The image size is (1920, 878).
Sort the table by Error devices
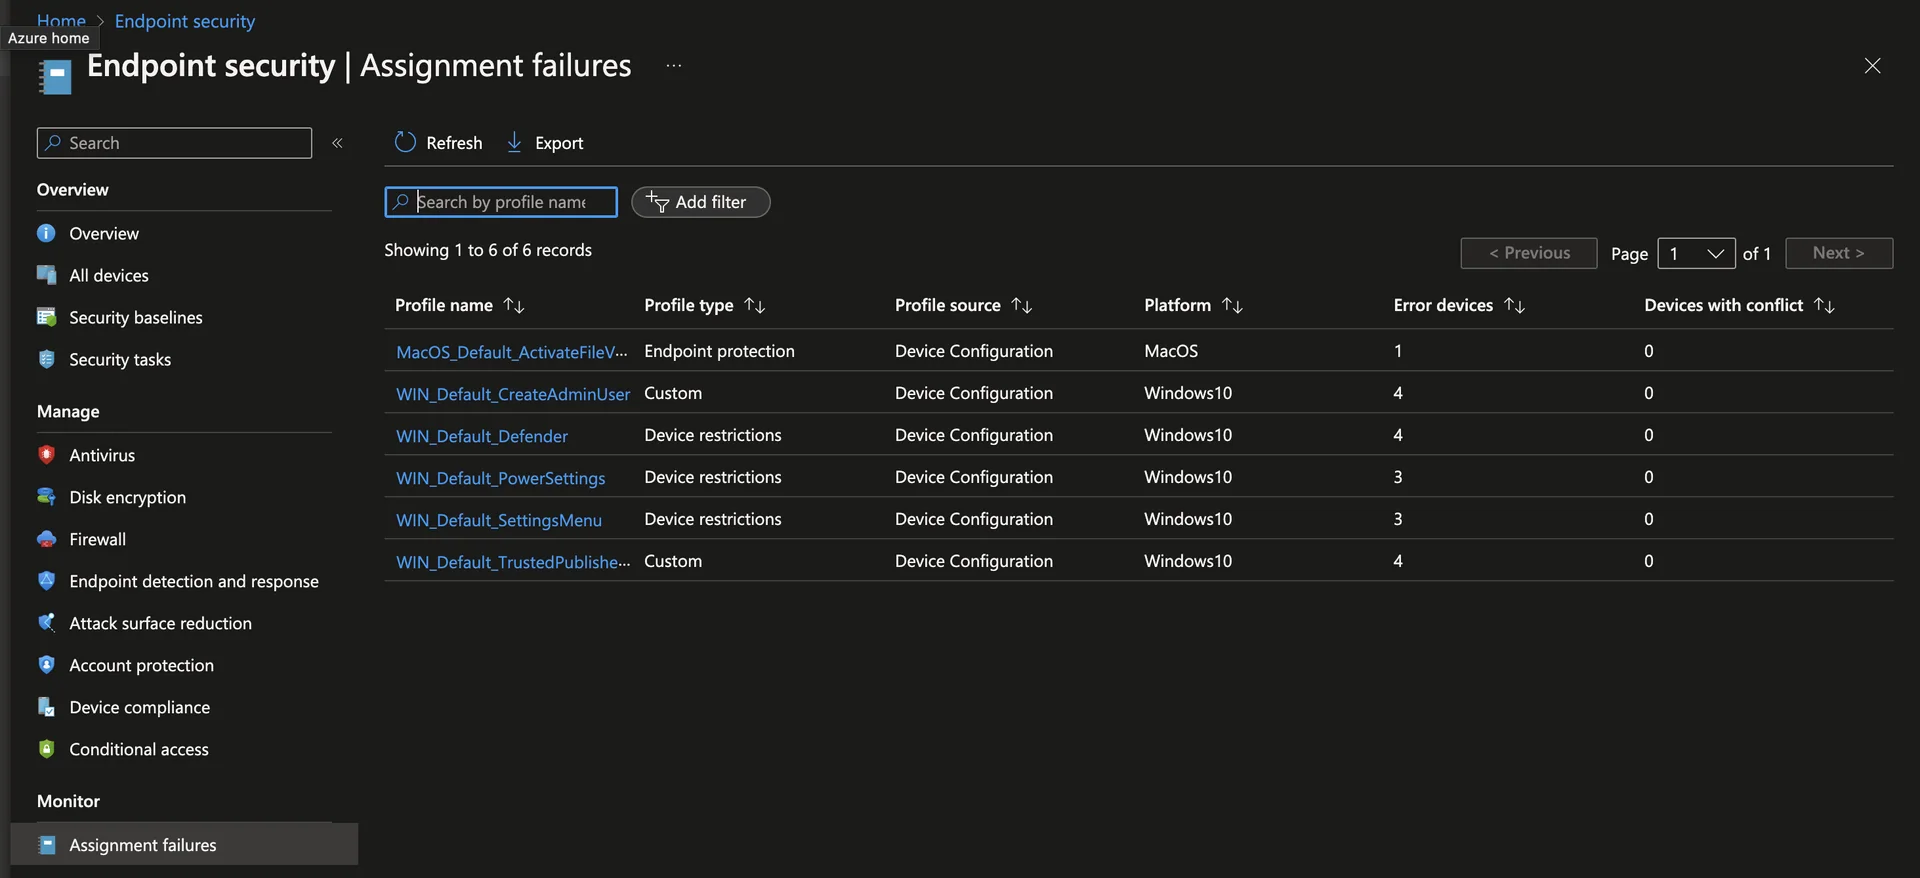click(1515, 305)
